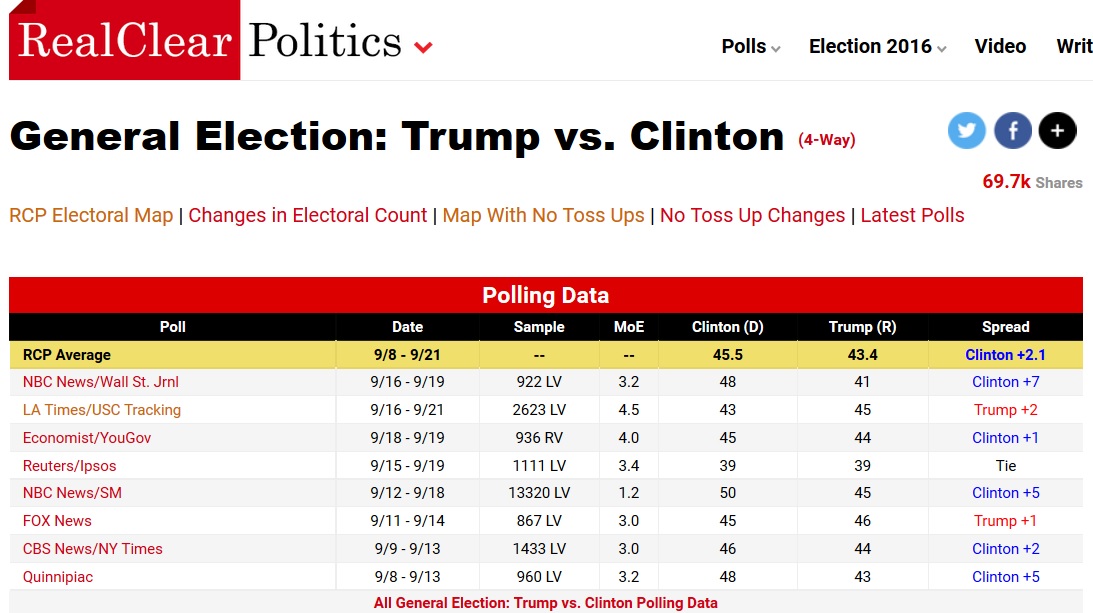Screen dimensions: 1093x613
Task: Expand the RealClear Politics brand dropdown
Action: coord(423,47)
